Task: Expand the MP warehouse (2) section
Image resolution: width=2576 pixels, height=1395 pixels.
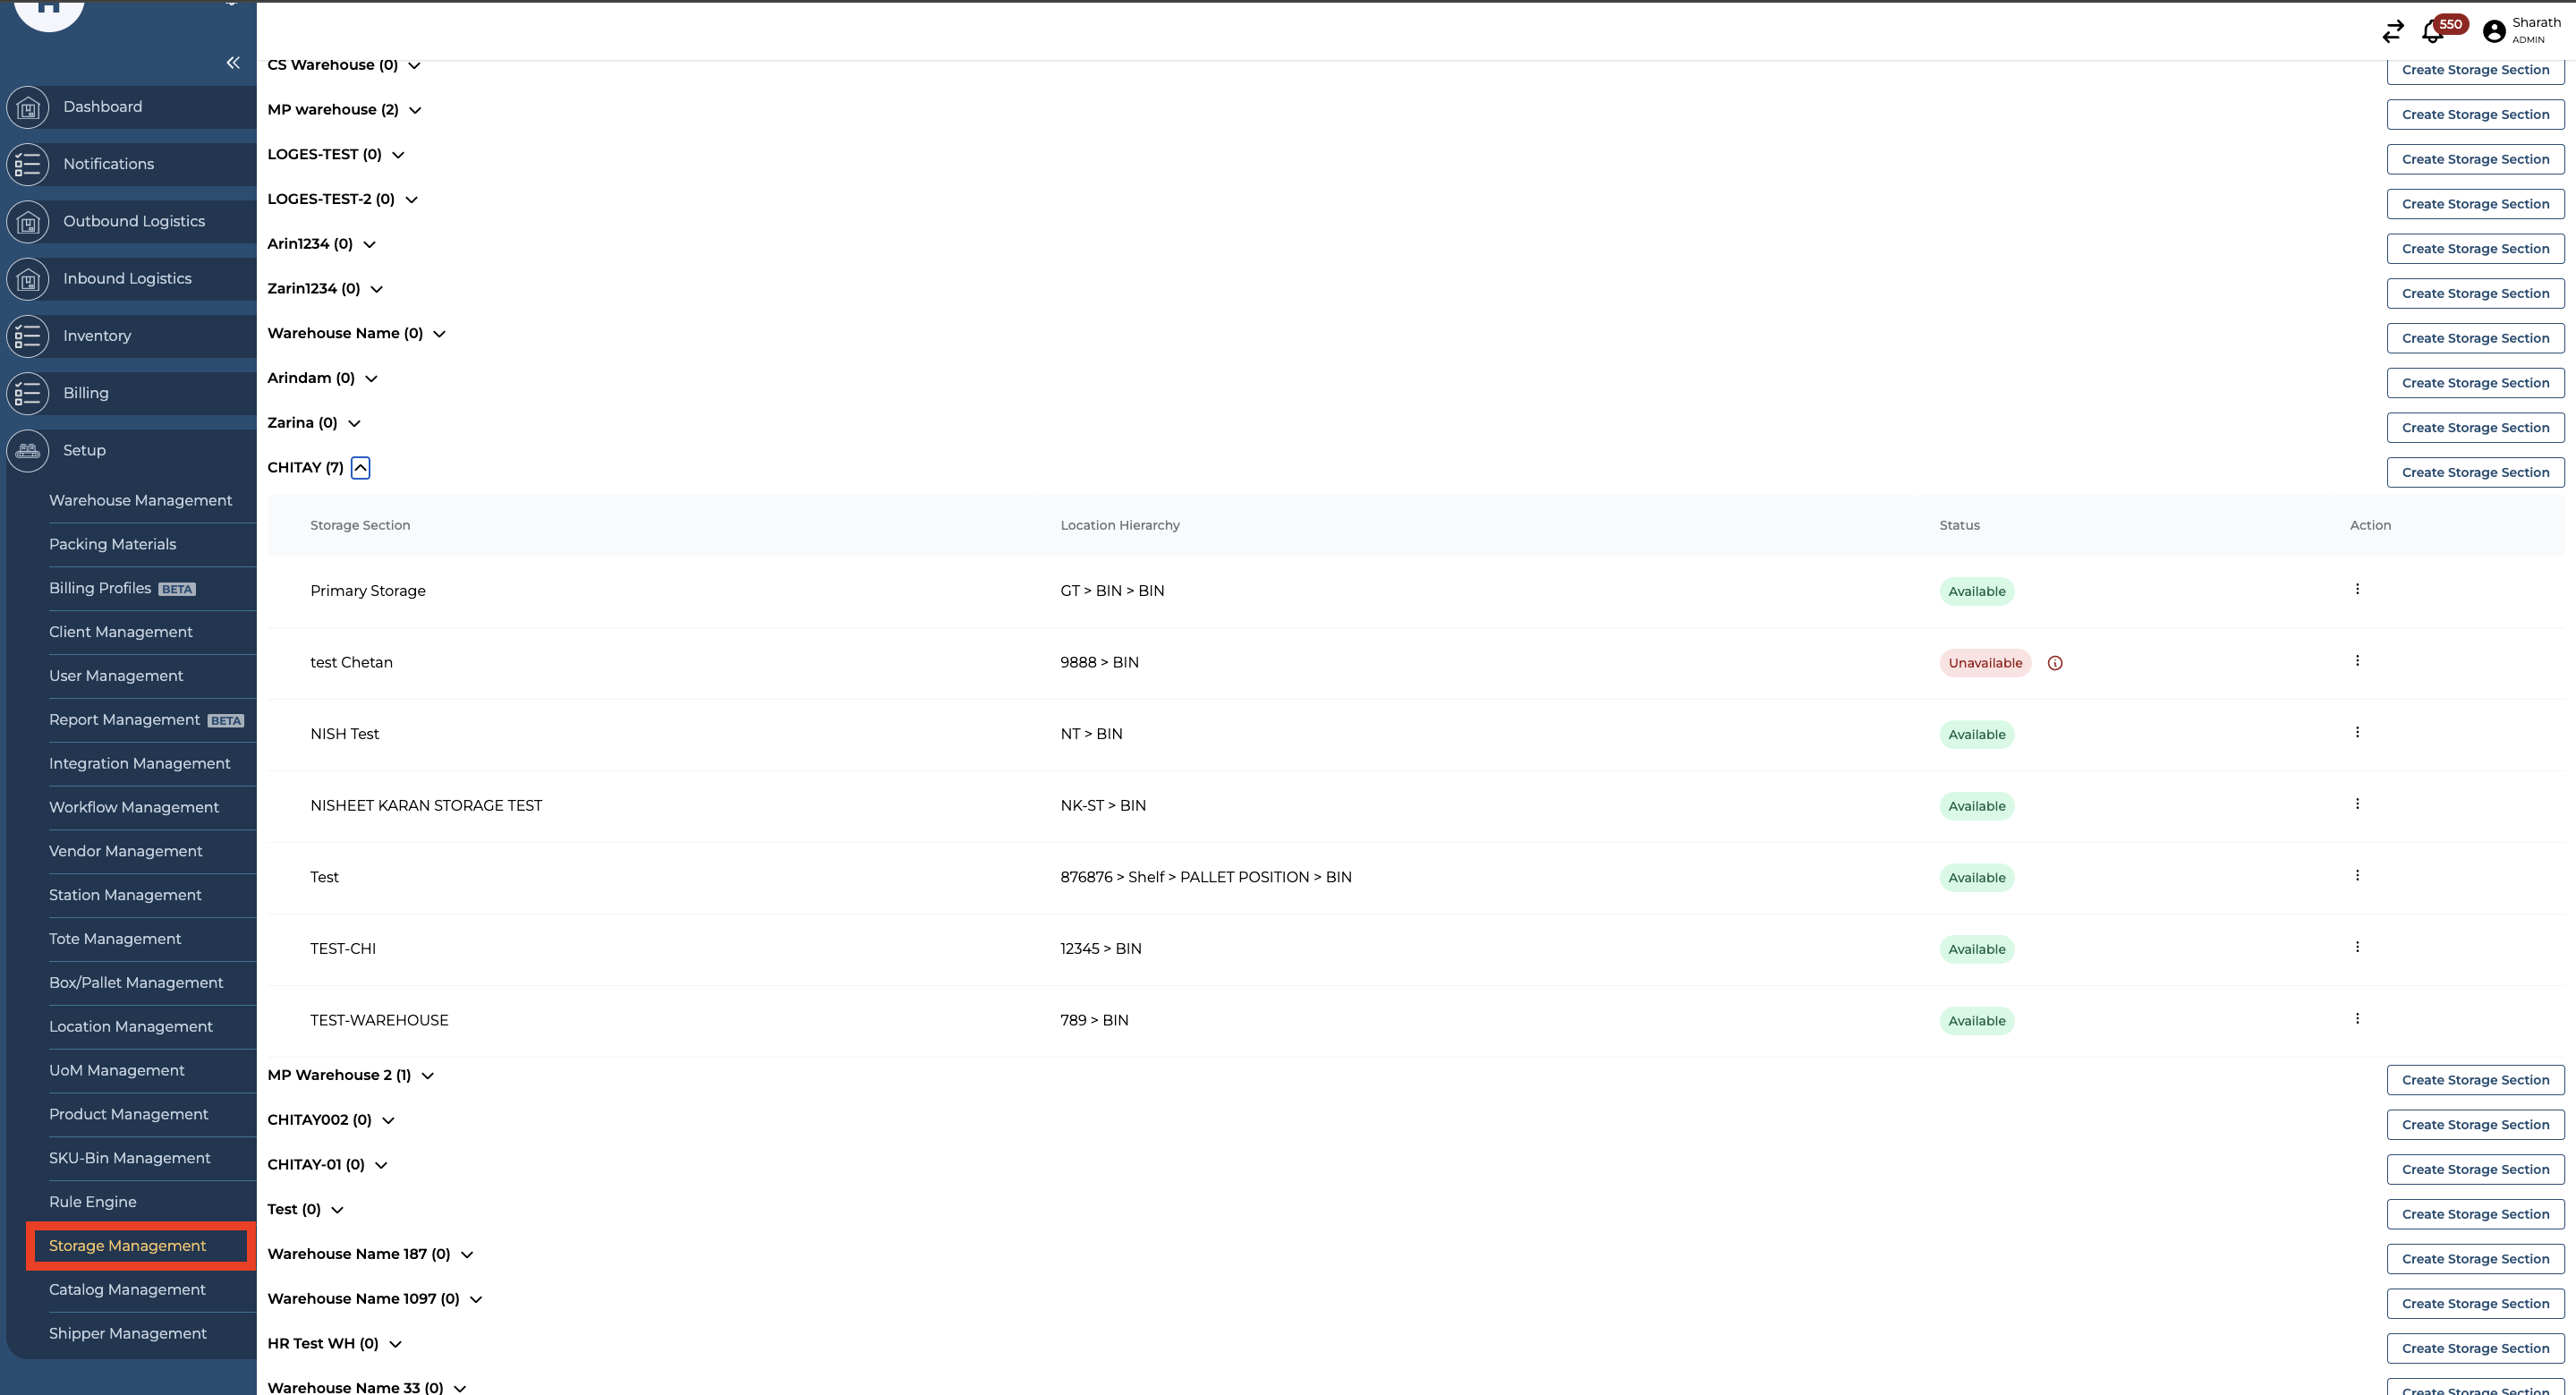Action: coord(415,110)
